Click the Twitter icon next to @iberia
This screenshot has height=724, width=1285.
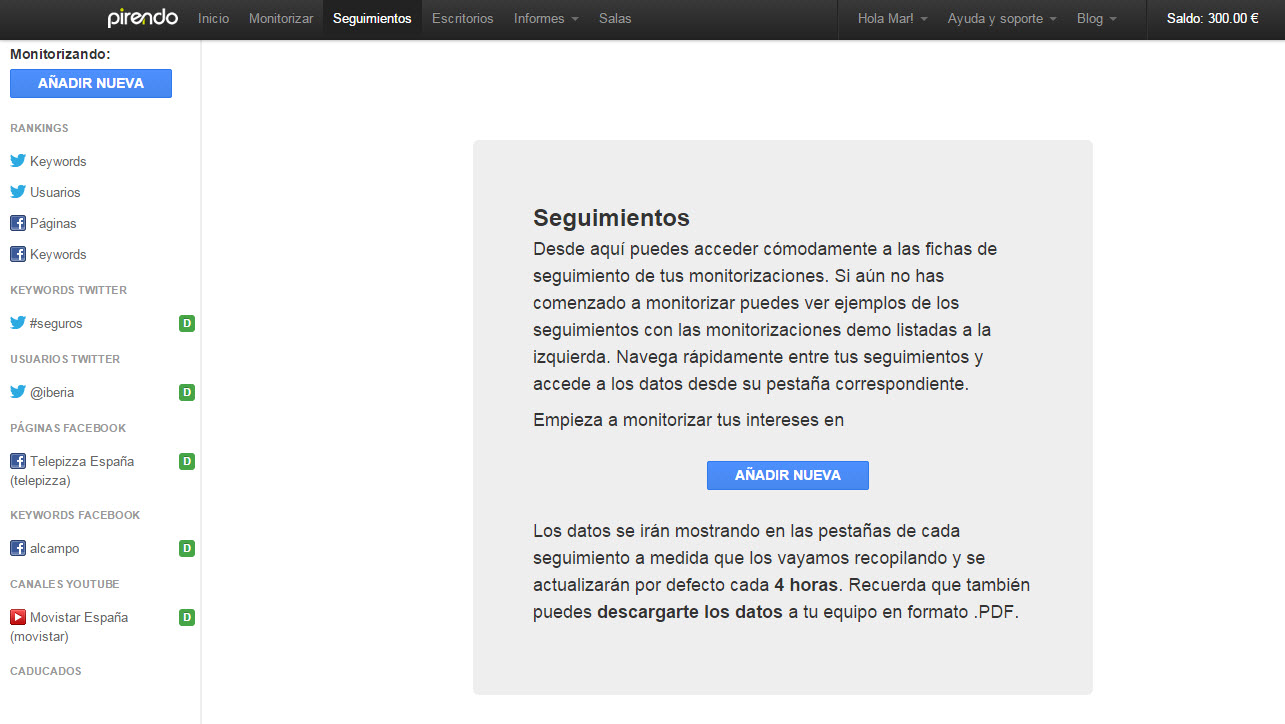pos(17,392)
